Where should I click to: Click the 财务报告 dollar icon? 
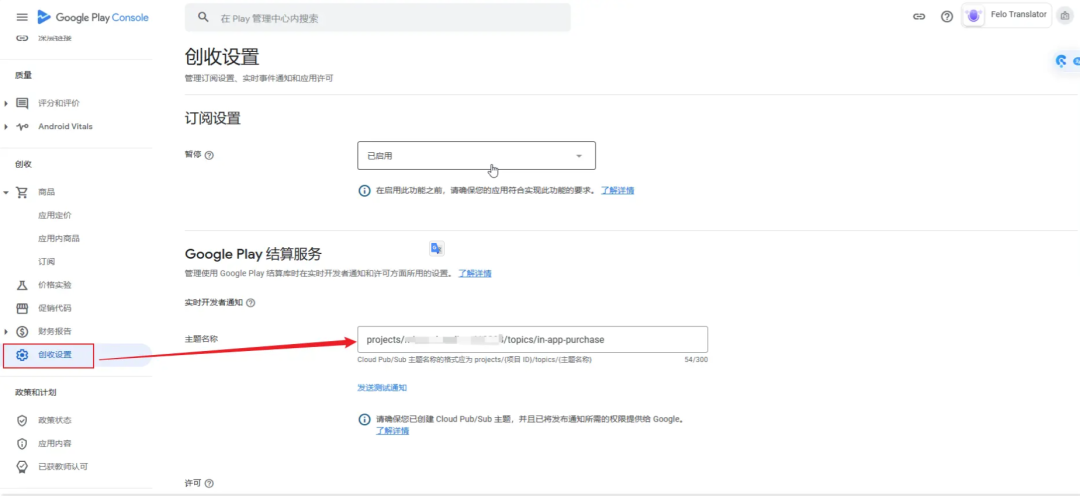pos(22,332)
